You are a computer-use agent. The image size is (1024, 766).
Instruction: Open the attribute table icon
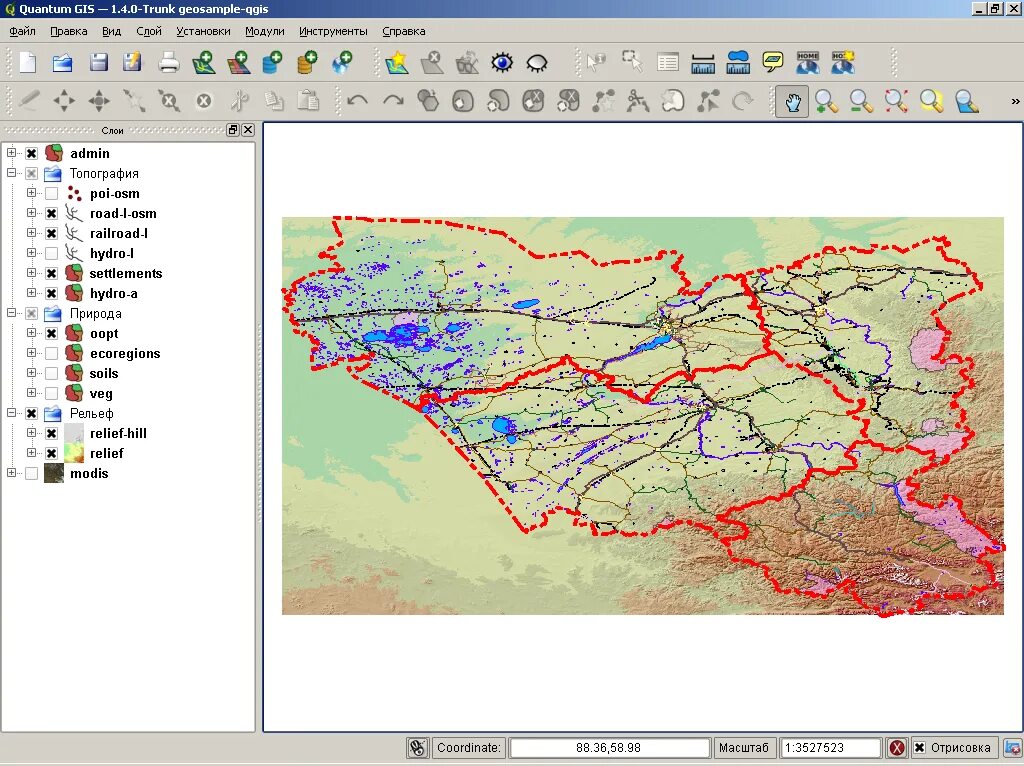pyautogui.click(x=667, y=63)
